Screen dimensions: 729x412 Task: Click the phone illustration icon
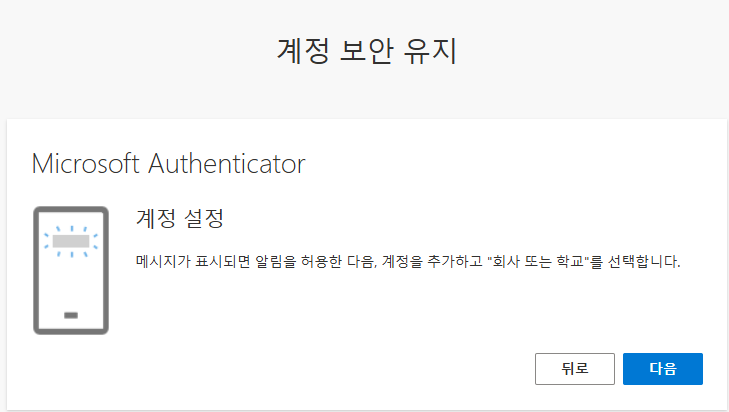[x=70, y=270]
